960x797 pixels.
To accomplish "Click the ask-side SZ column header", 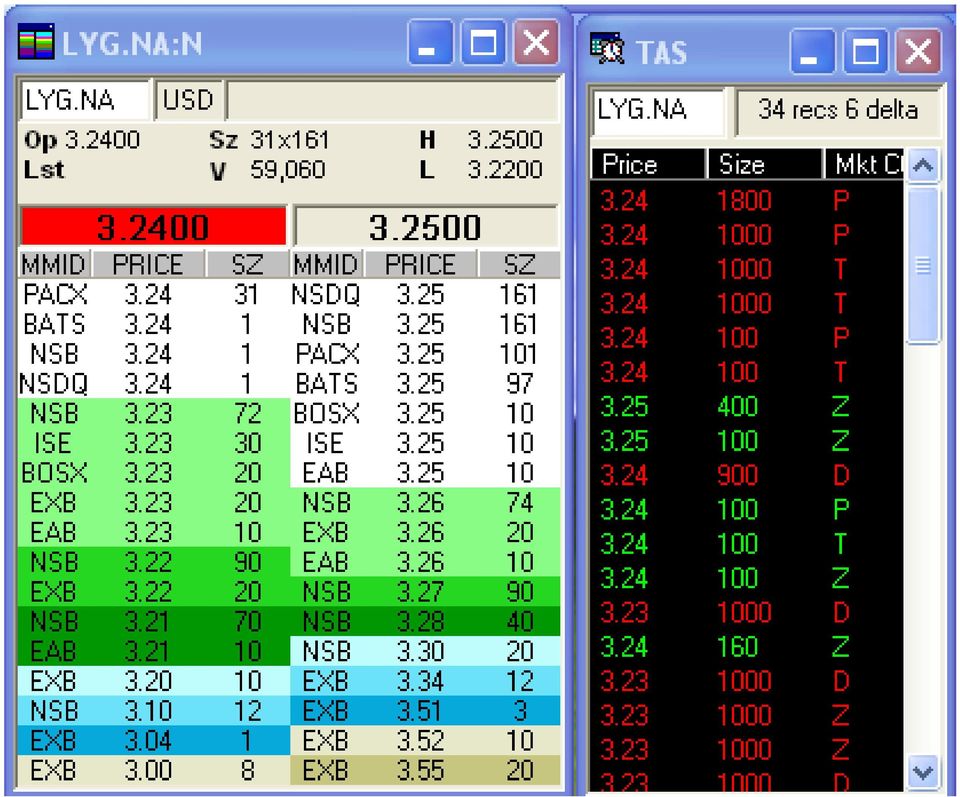I will pos(519,264).
